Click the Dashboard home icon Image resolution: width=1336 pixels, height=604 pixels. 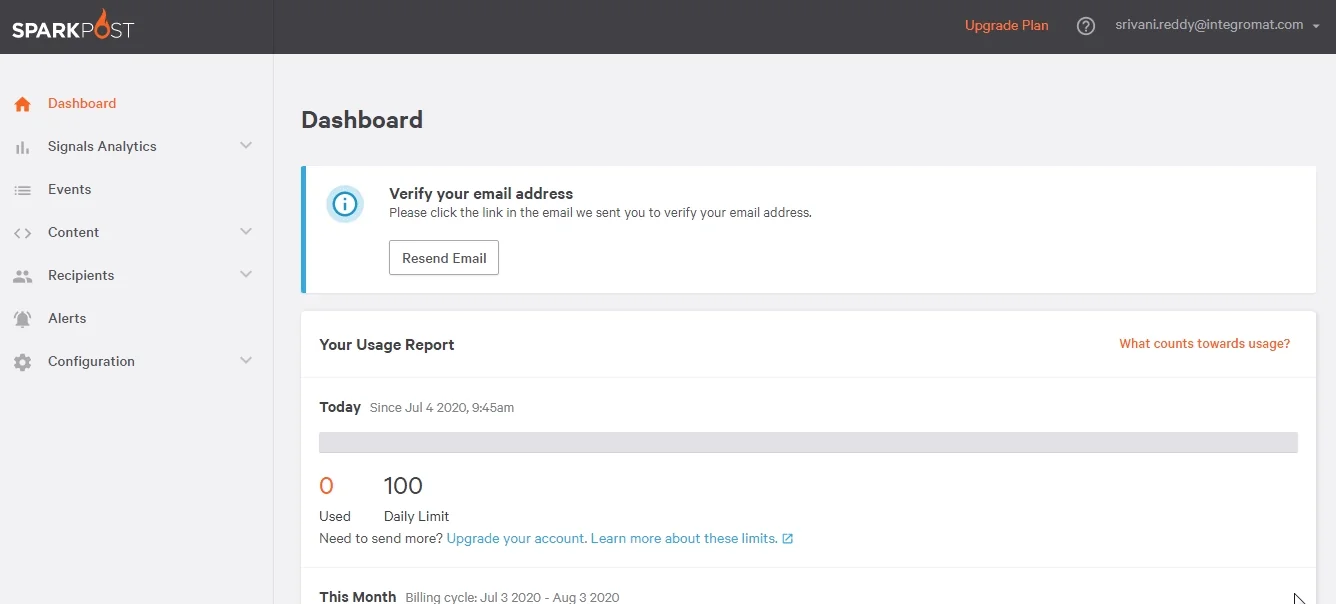pos(22,104)
